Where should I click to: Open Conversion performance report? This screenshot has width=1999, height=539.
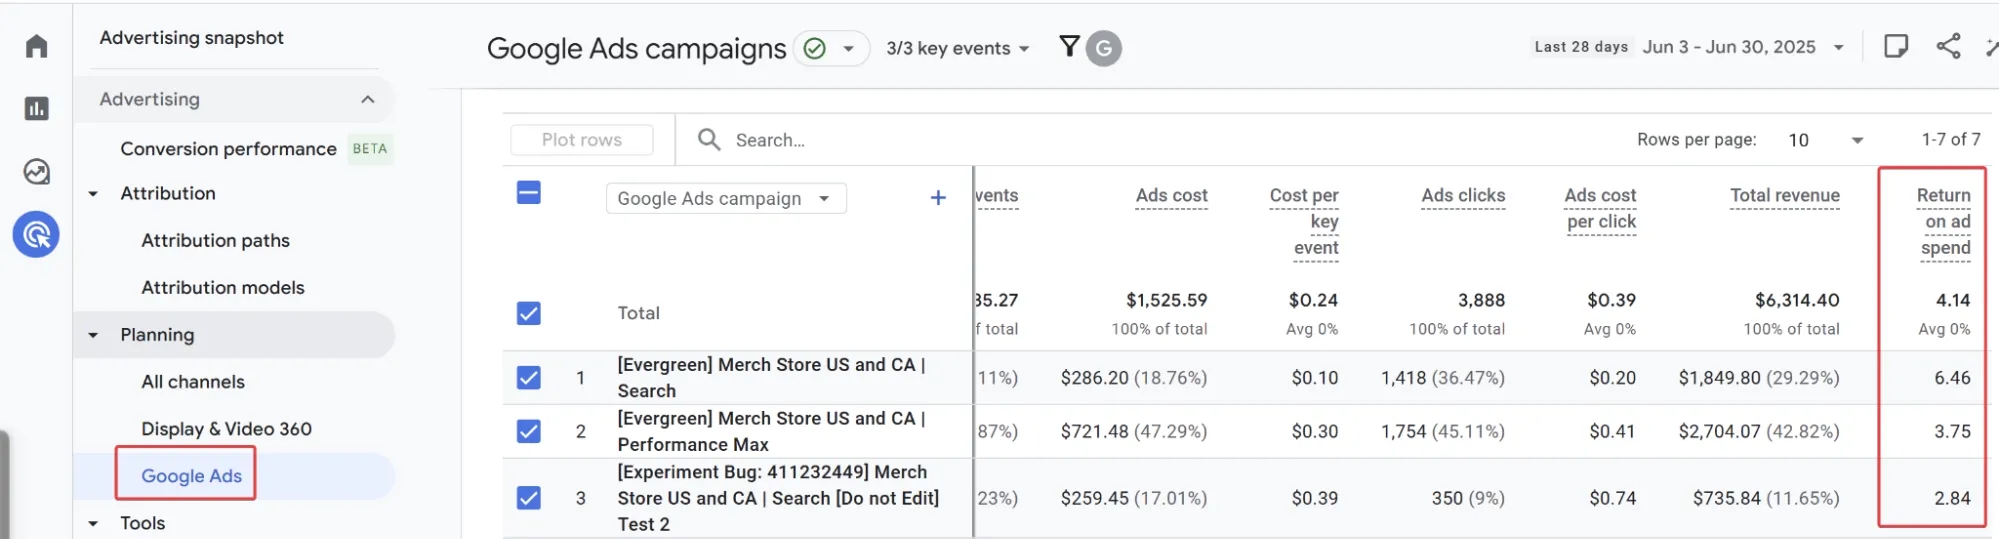(228, 149)
